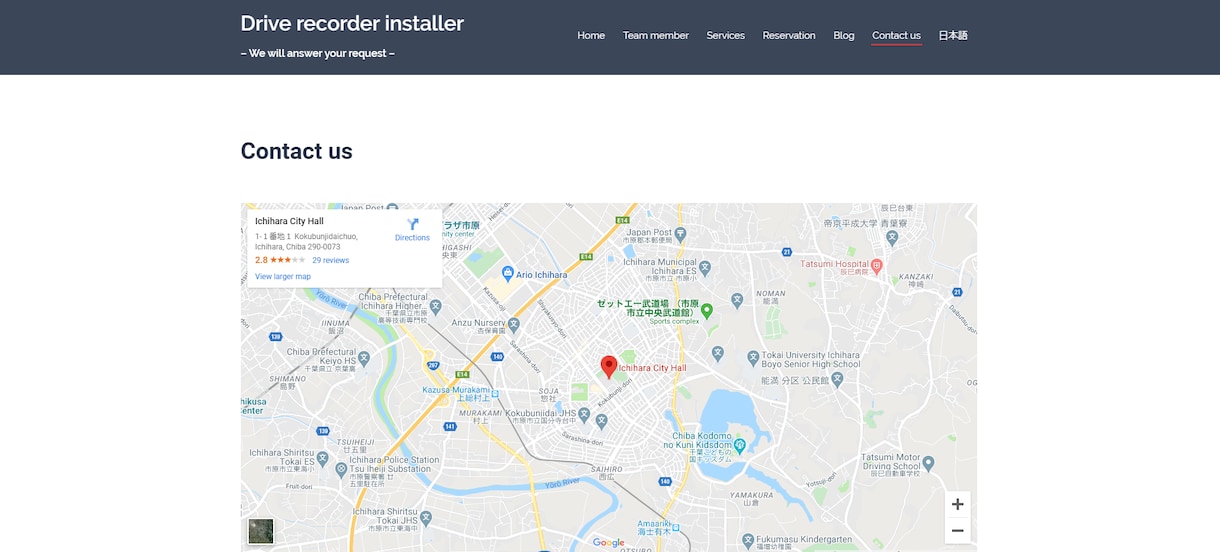This screenshot has width=1220, height=552.
Task: Click the Ario Ichihara name label
Action: coord(542,274)
